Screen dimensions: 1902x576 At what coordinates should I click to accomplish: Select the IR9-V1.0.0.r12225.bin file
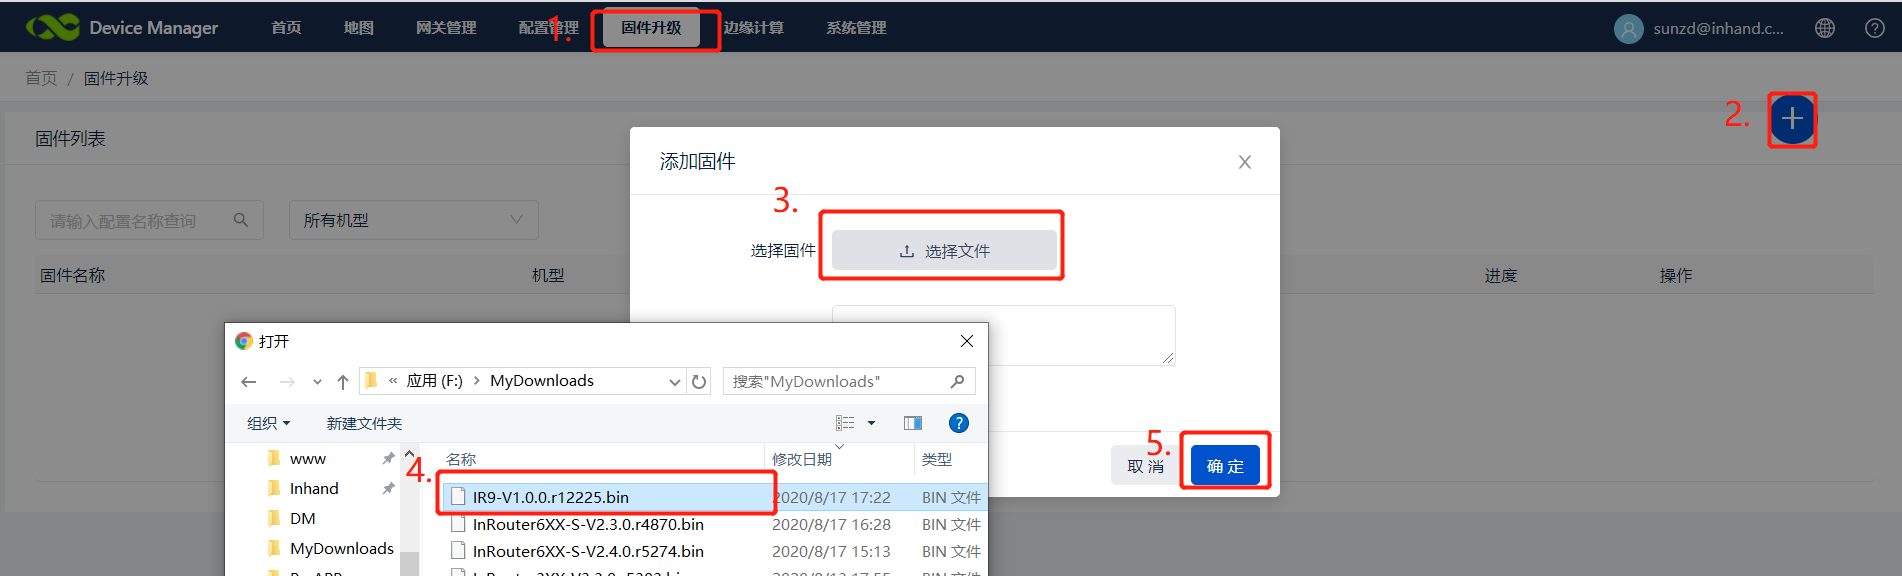point(550,497)
